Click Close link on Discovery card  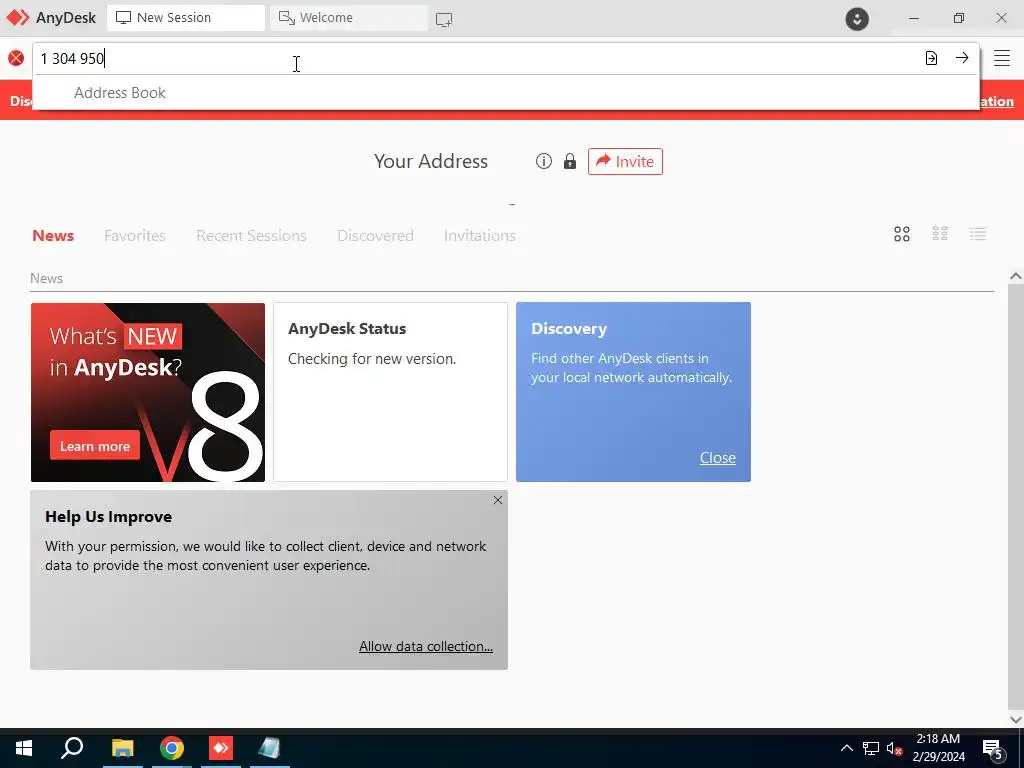pyautogui.click(x=718, y=458)
